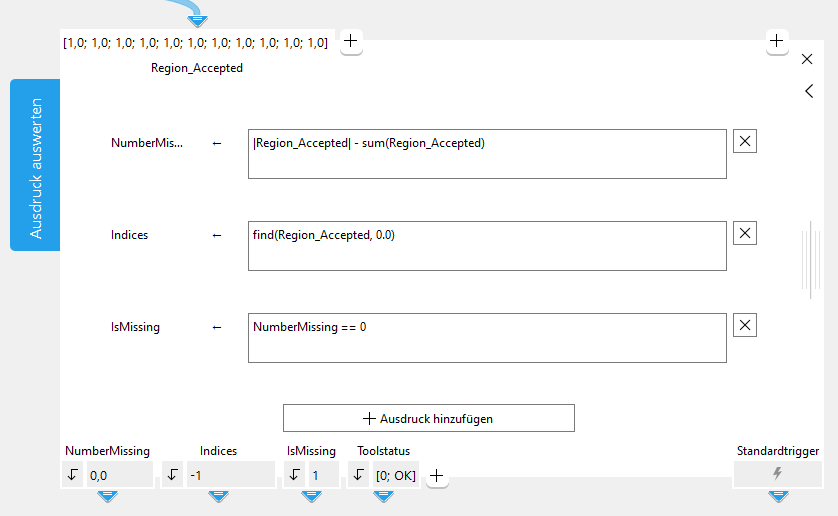The width and height of the screenshot is (838, 516).
Task: Collapse the panel using the left chevron
Action: [808, 91]
